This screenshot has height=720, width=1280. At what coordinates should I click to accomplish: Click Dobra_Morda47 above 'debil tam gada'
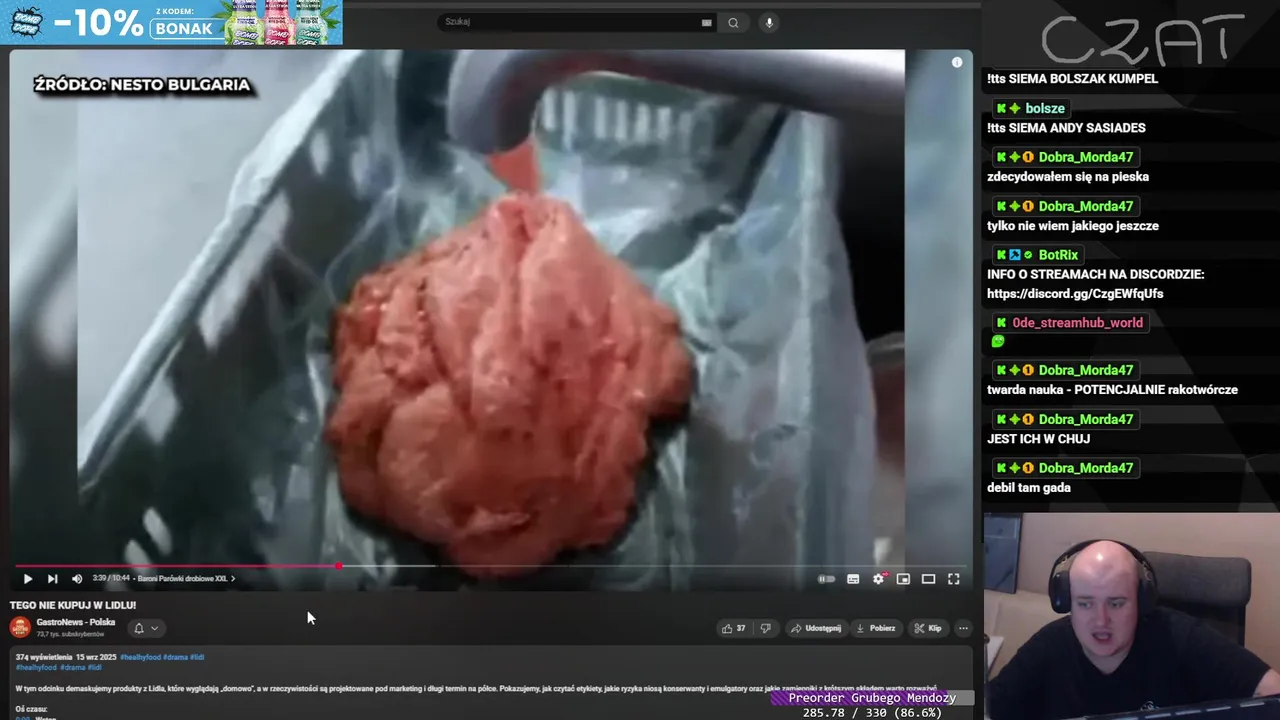[x=1085, y=468]
